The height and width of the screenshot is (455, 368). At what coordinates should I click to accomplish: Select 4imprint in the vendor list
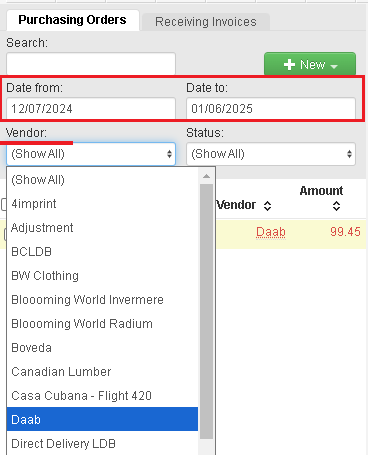coord(102,204)
